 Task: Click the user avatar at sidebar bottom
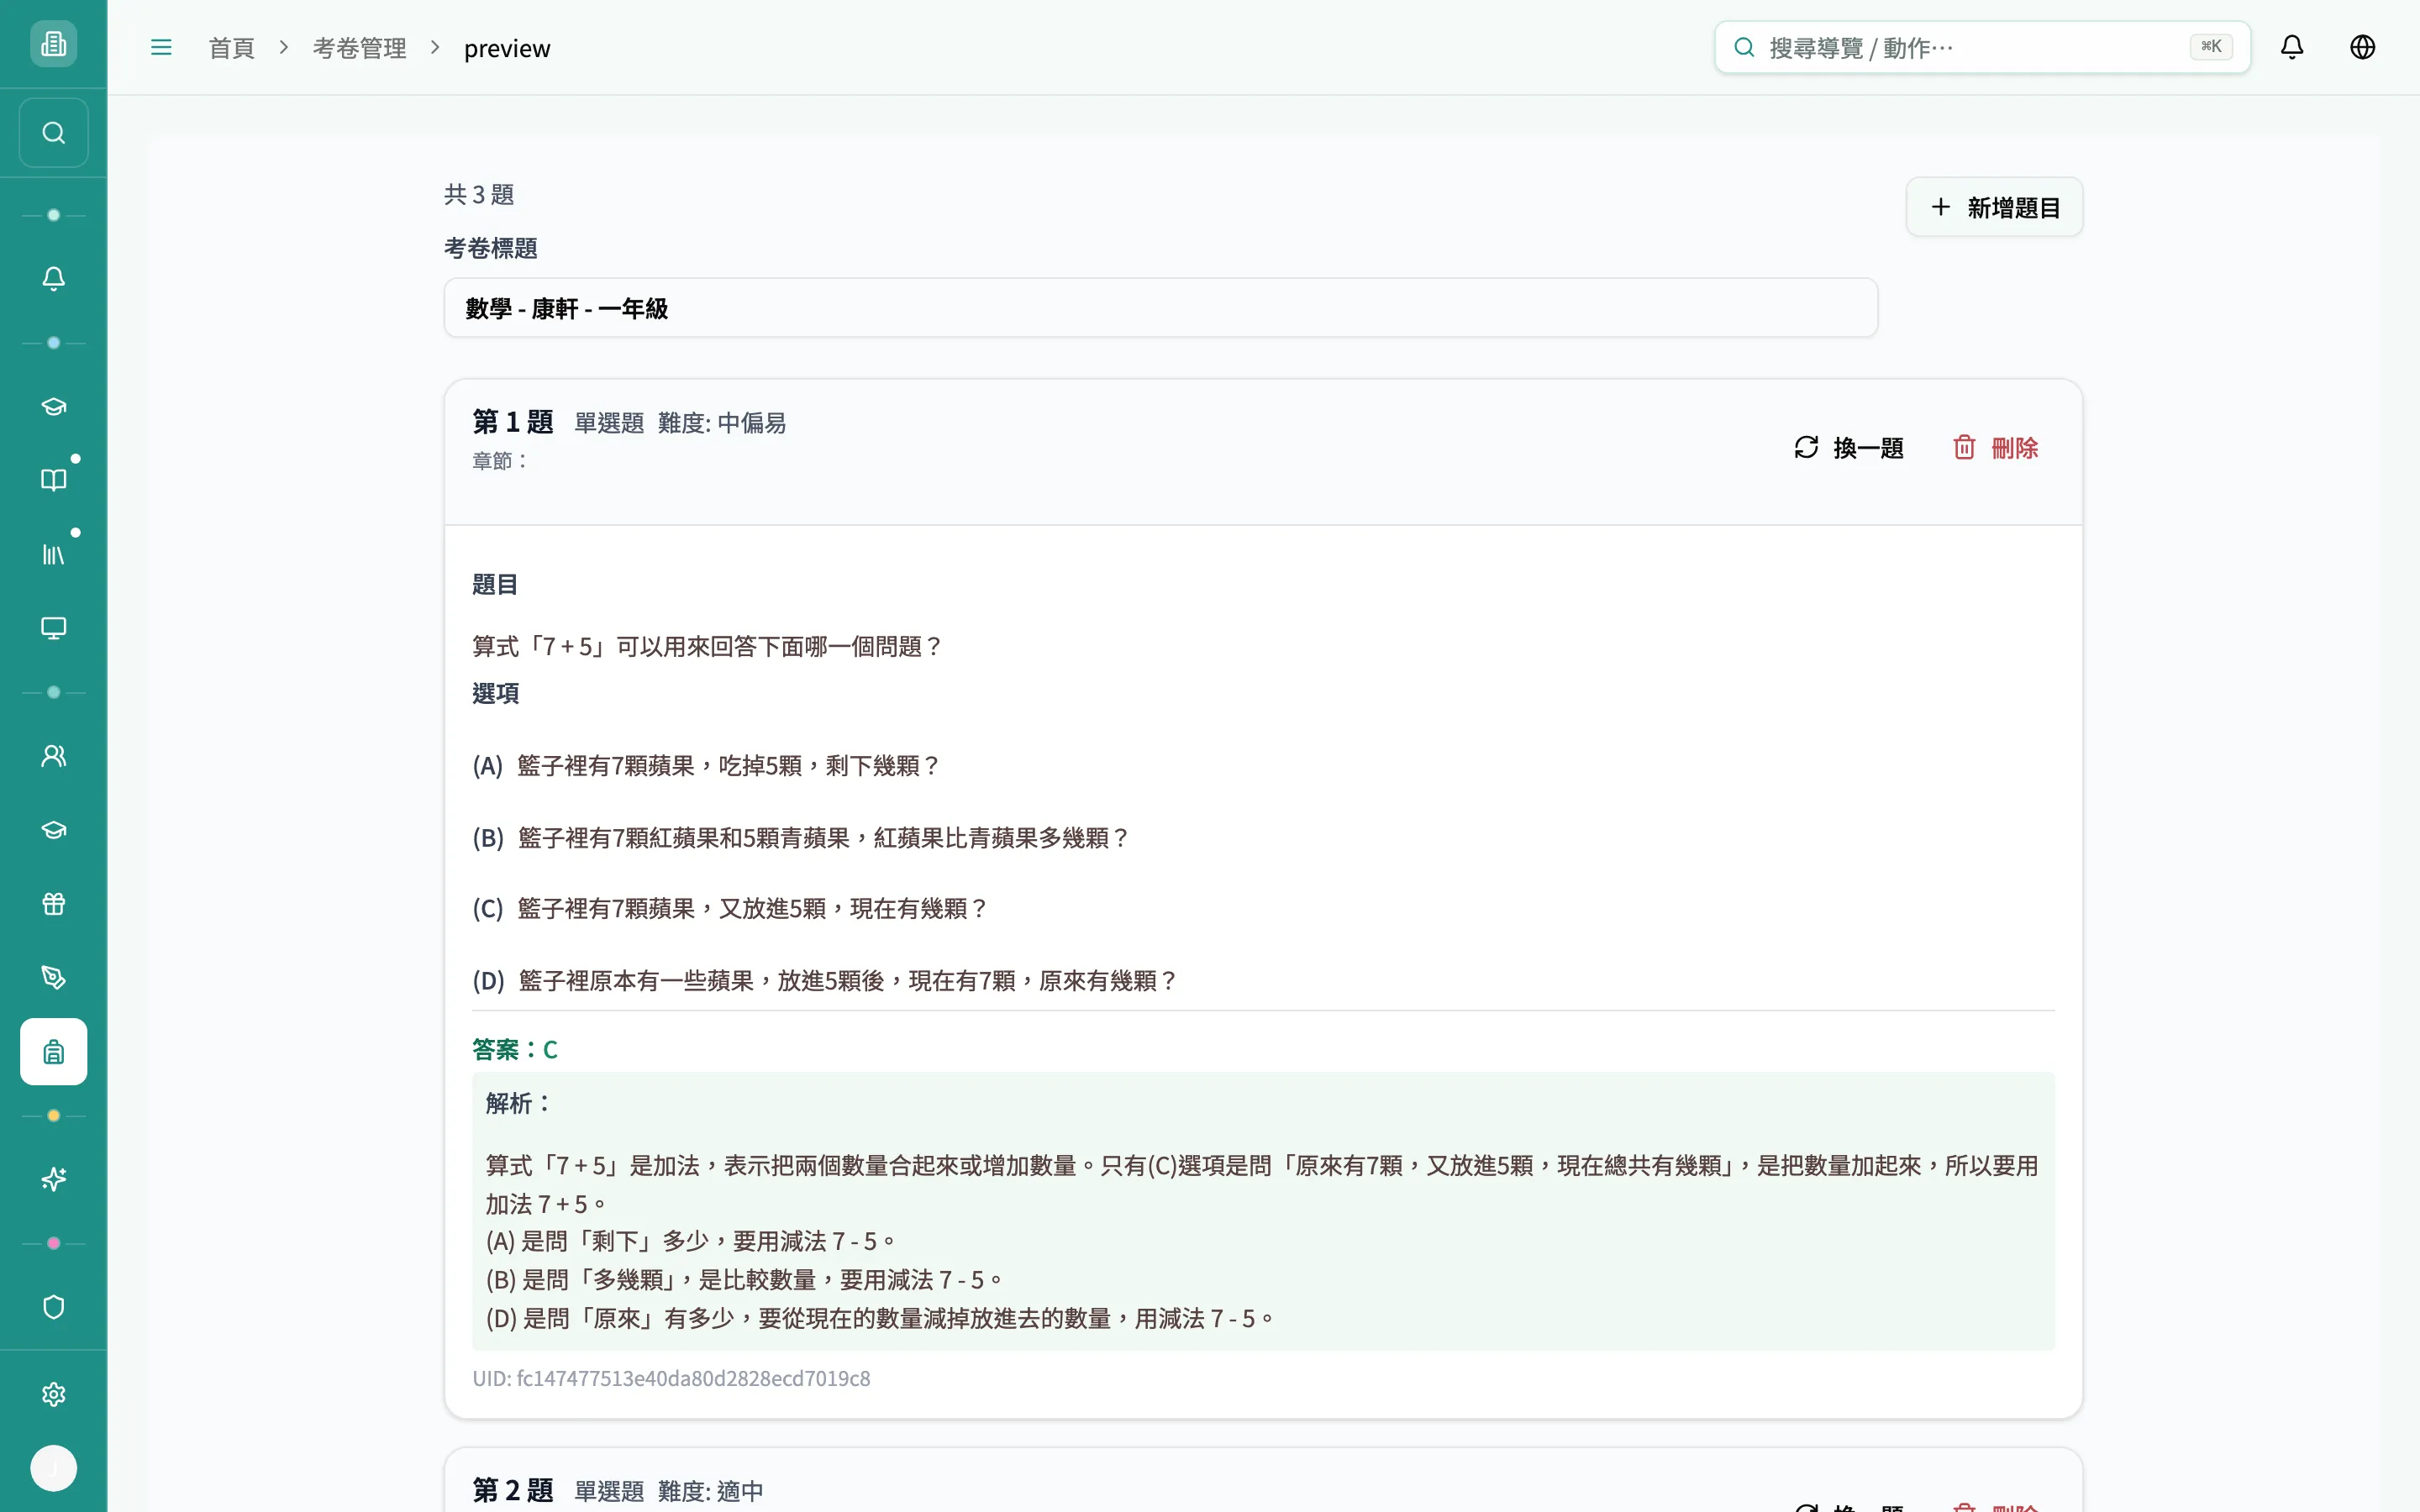tap(53, 1468)
